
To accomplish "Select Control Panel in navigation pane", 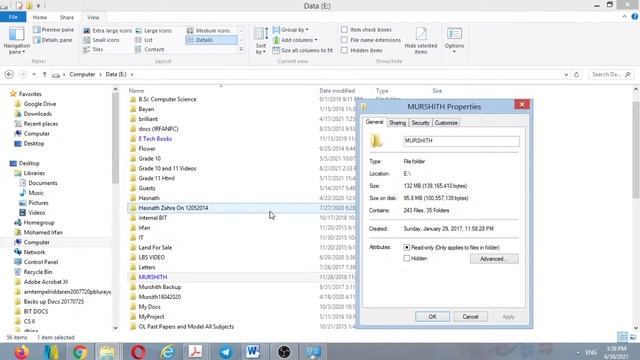I will [40, 262].
